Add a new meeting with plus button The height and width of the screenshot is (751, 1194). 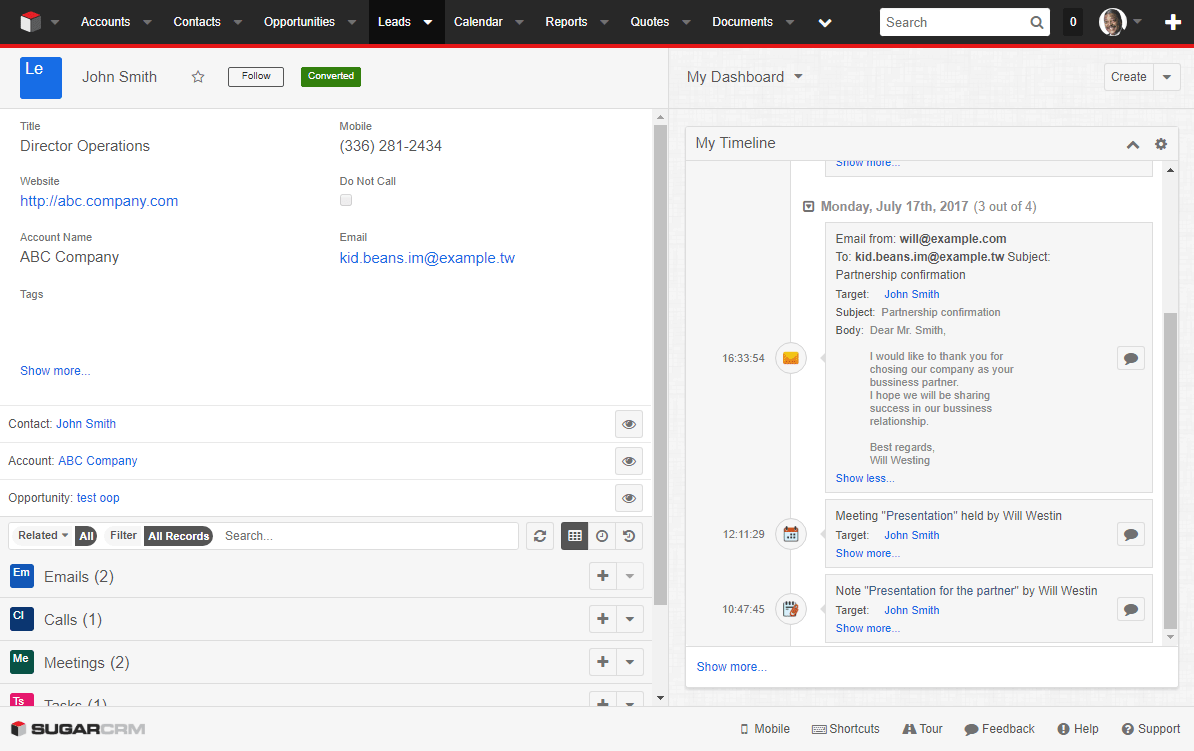point(602,663)
